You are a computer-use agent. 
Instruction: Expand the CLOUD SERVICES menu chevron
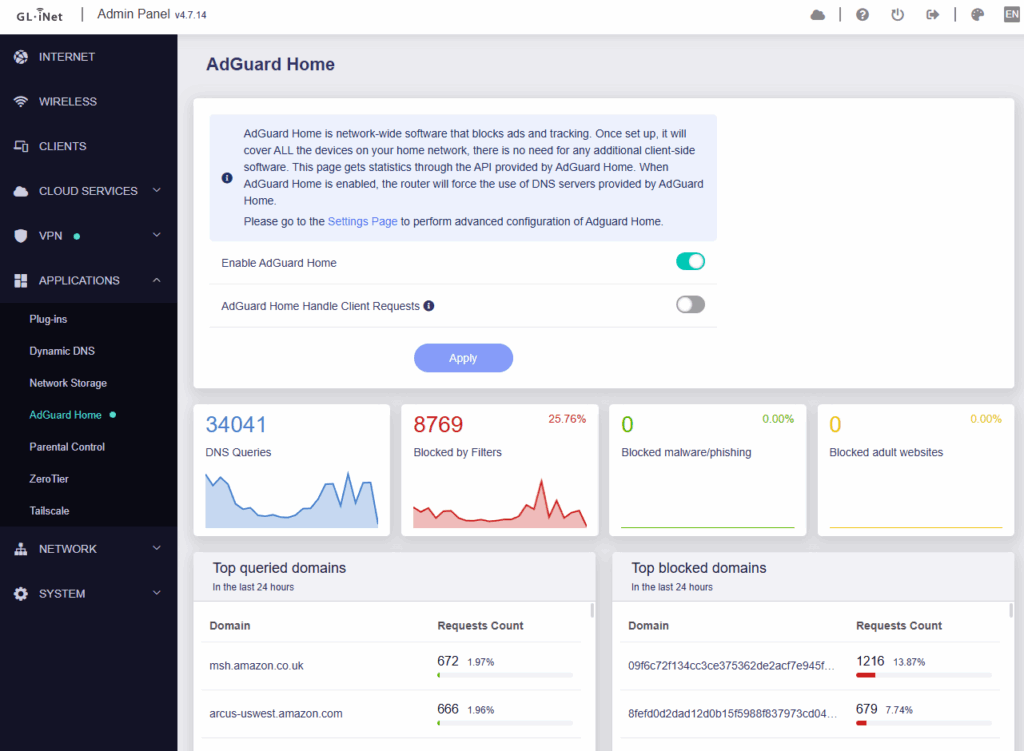(x=157, y=191)
